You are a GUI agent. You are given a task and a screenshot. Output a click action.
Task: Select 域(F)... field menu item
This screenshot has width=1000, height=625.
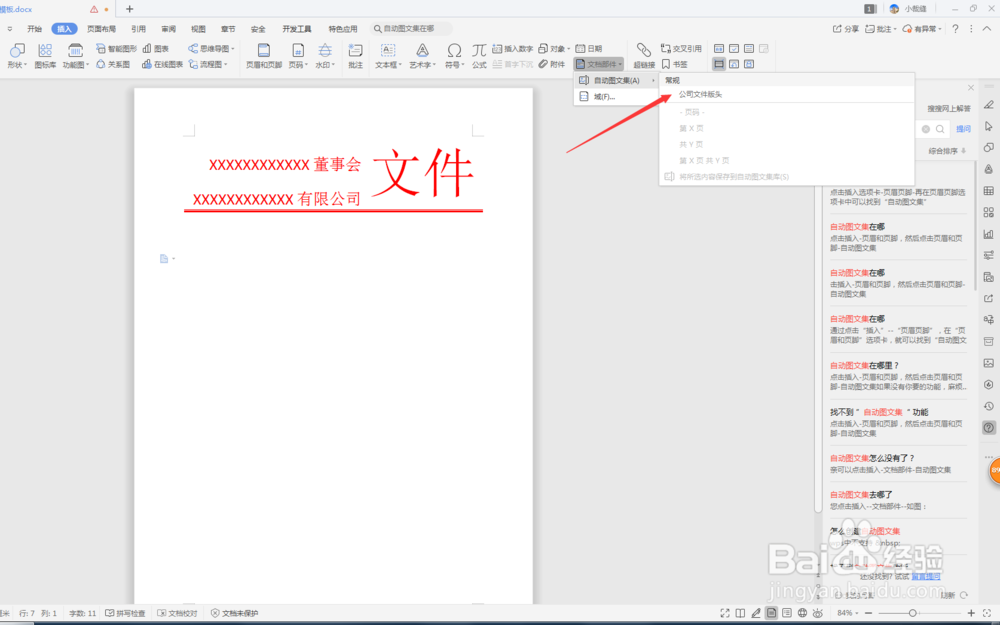pos(616,97)
